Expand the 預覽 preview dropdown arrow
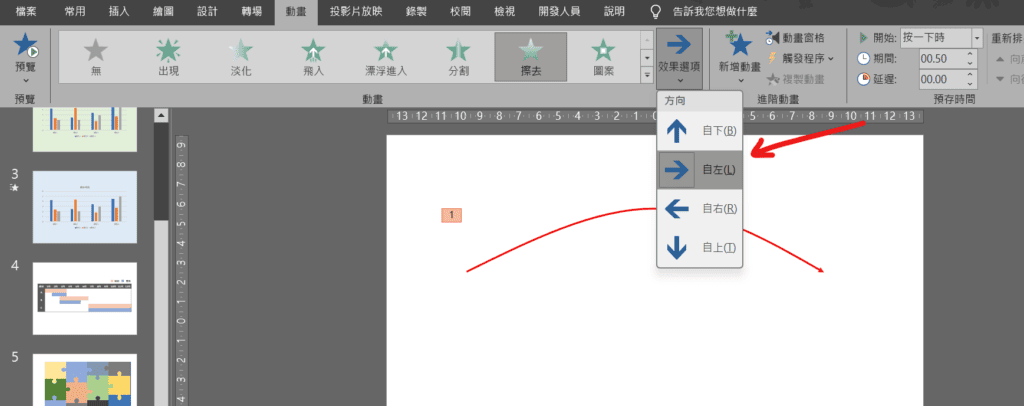The height and width of the screenshot is (406, 1024). click(25, 80)
